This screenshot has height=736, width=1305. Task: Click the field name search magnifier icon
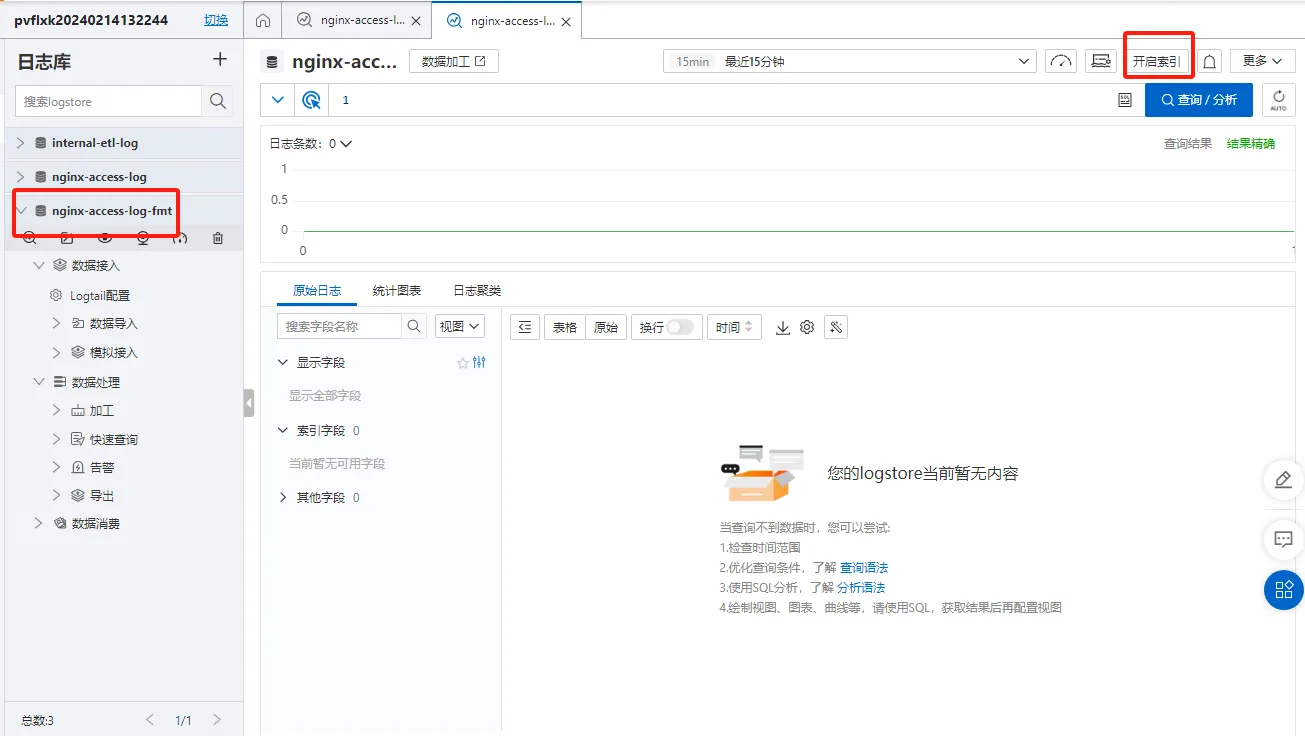(x=414, y=326)
